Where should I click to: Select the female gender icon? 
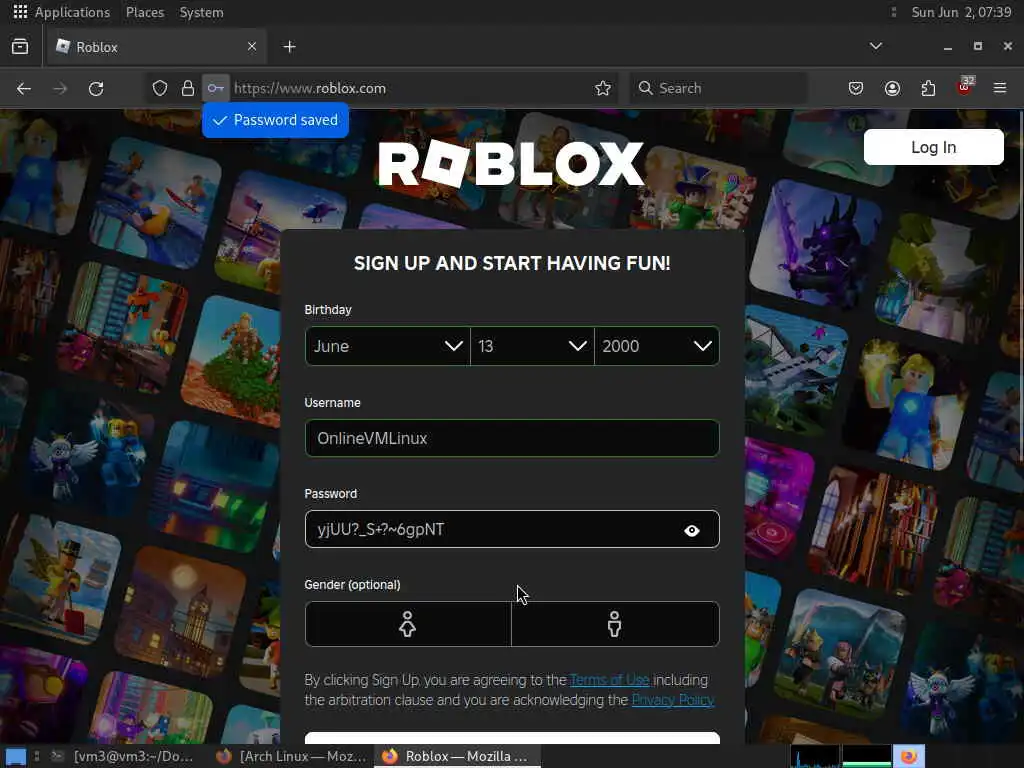pyautogui.click(x=408, y=624)
